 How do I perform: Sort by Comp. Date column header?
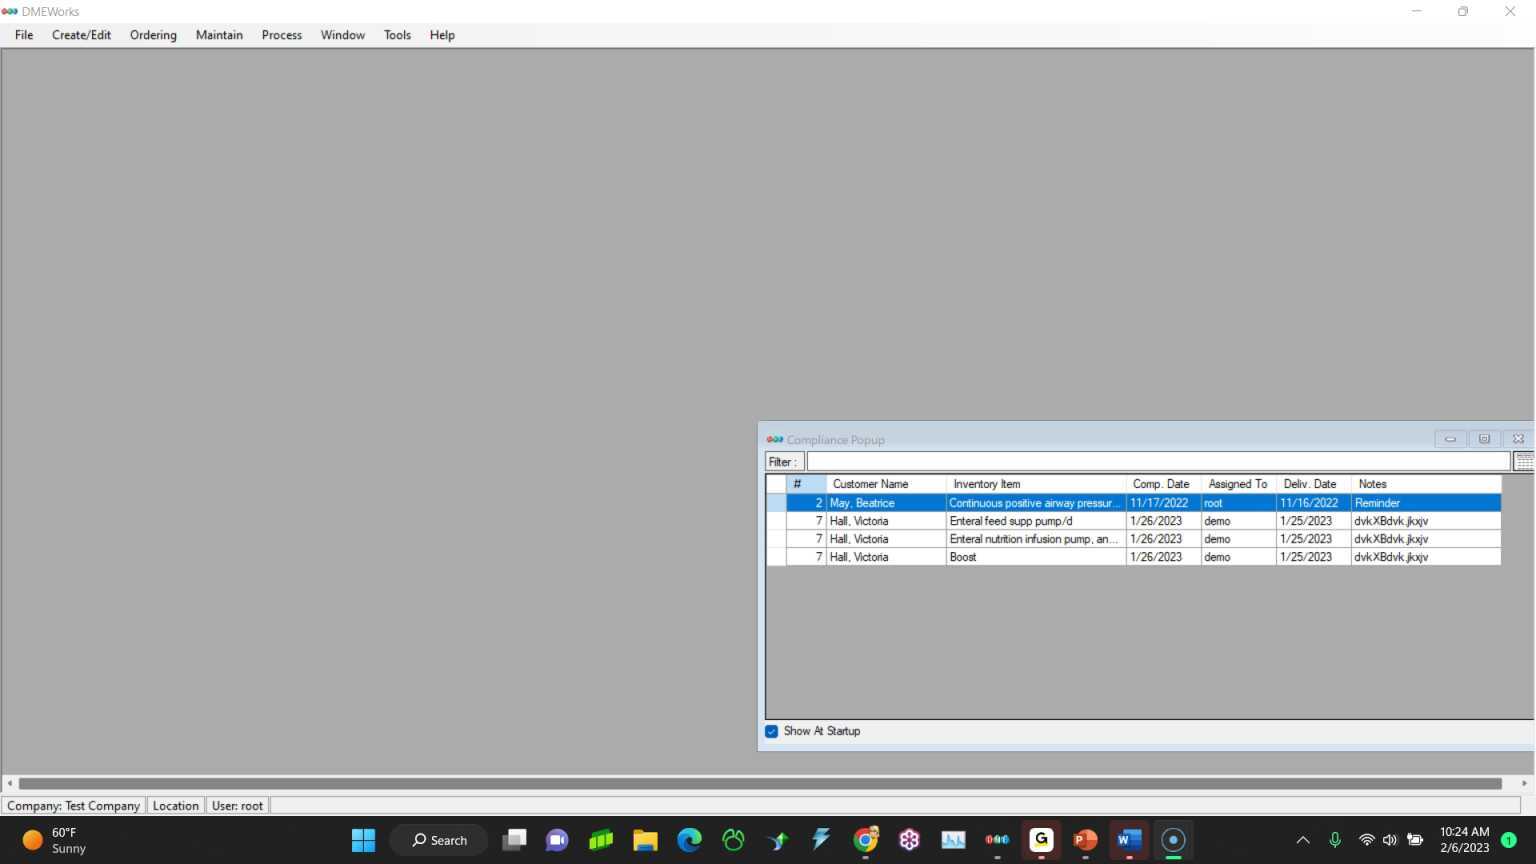pyautogui.click(x=1161, y=484)
